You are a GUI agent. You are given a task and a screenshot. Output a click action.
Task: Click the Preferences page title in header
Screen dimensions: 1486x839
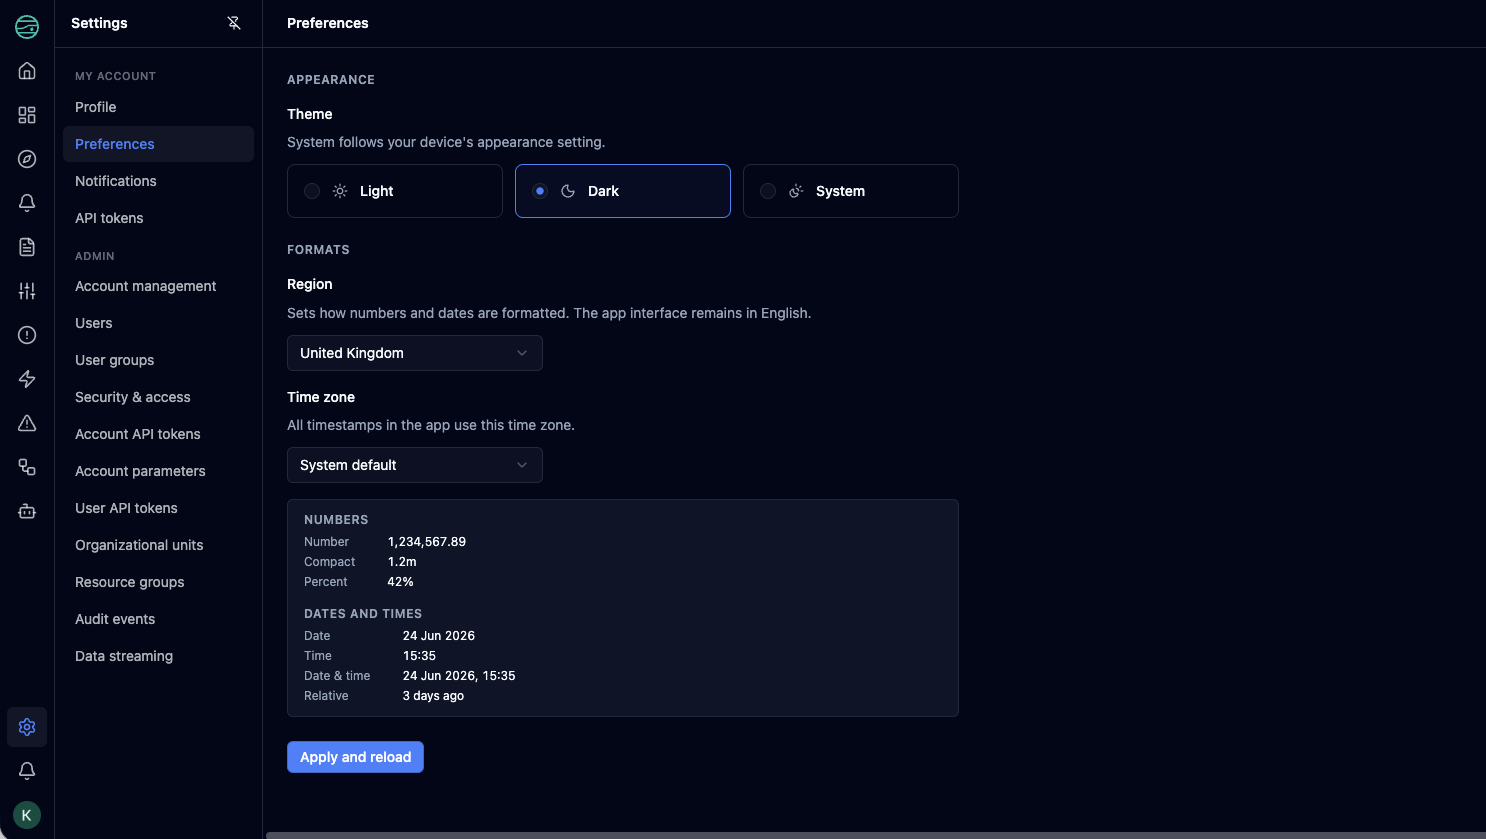327,23
